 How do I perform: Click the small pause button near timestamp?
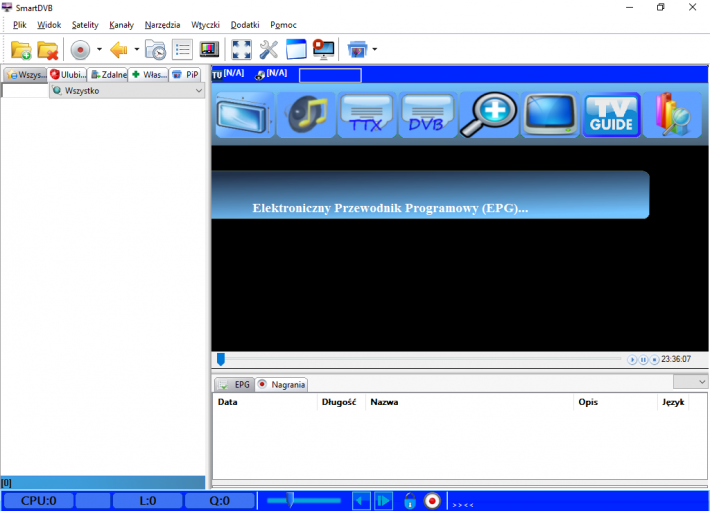643,360
